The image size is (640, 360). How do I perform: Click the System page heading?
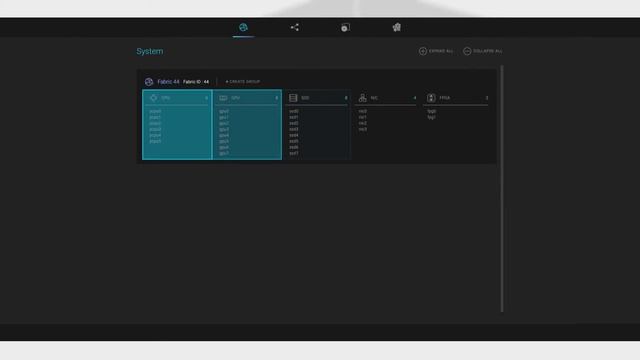150,51
